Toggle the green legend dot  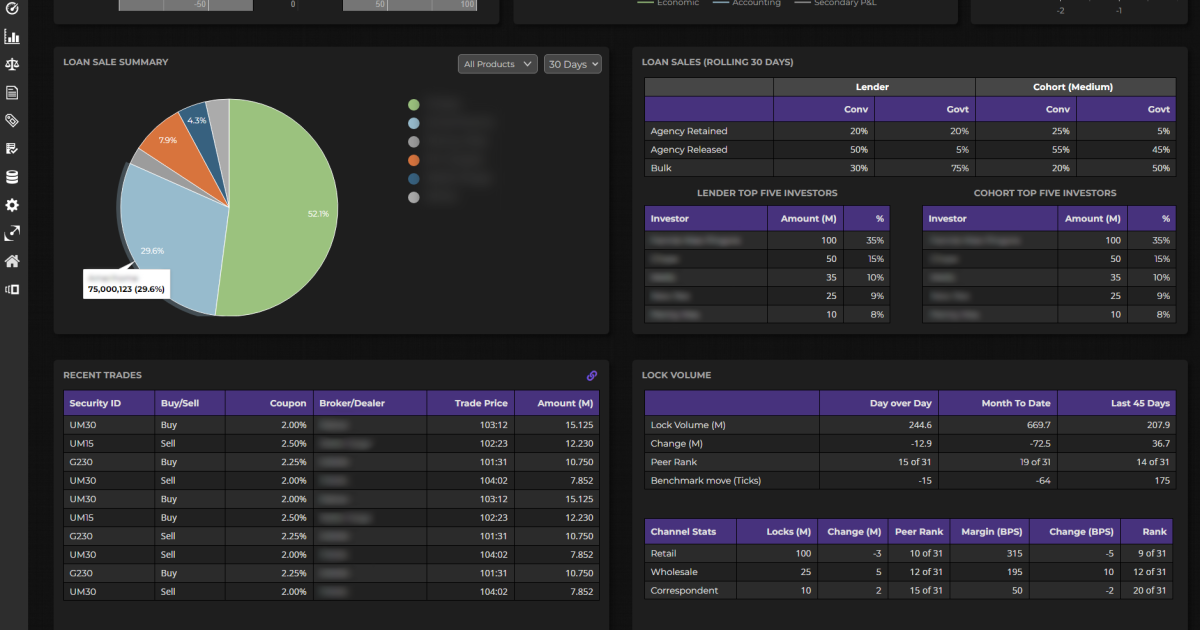click(413, 104)
